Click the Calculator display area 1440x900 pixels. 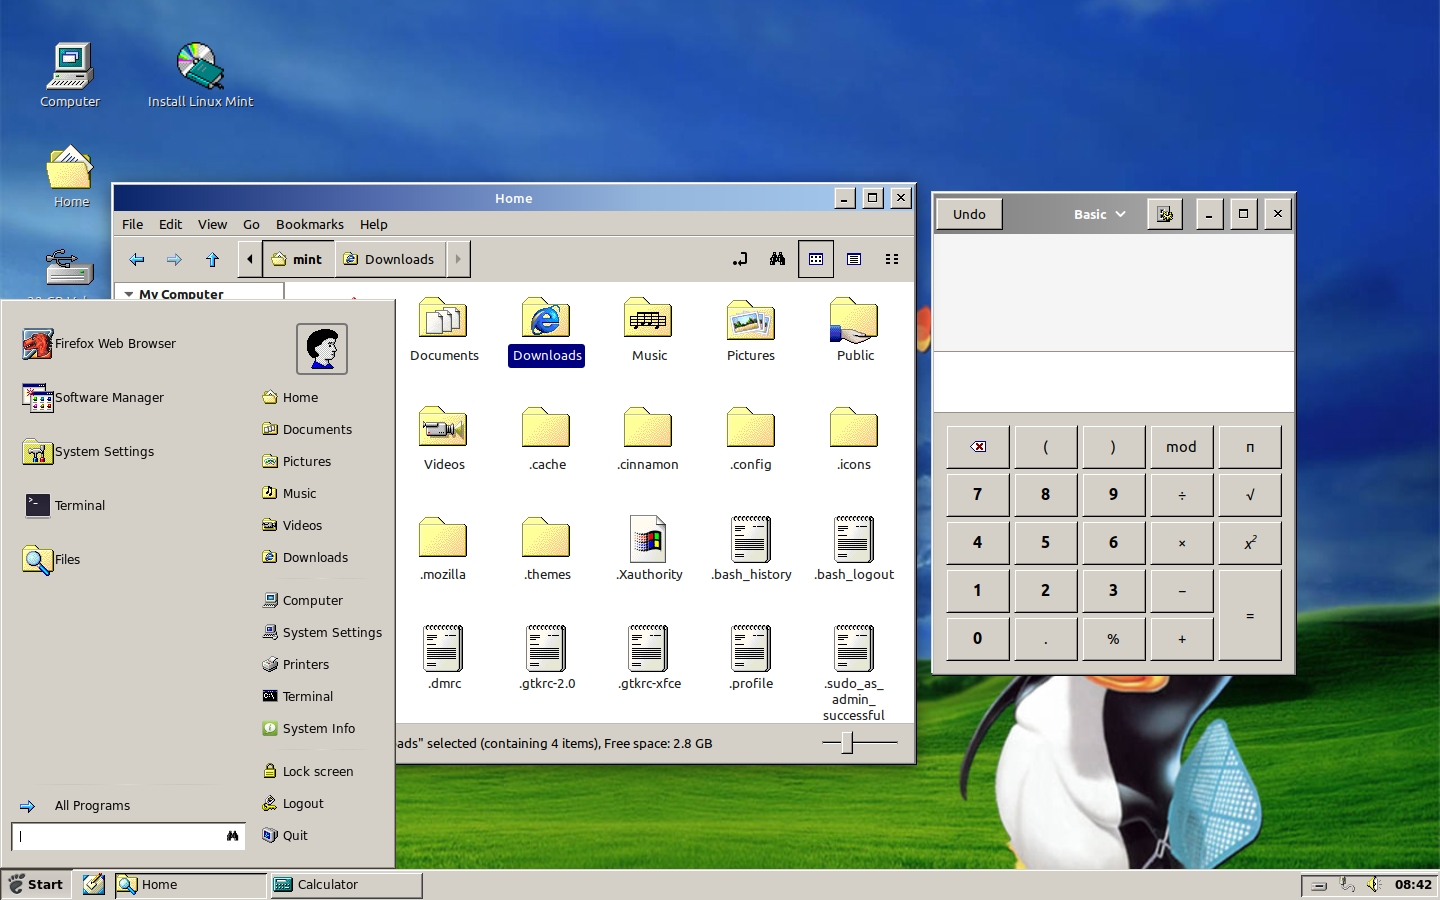[1113, 381]
